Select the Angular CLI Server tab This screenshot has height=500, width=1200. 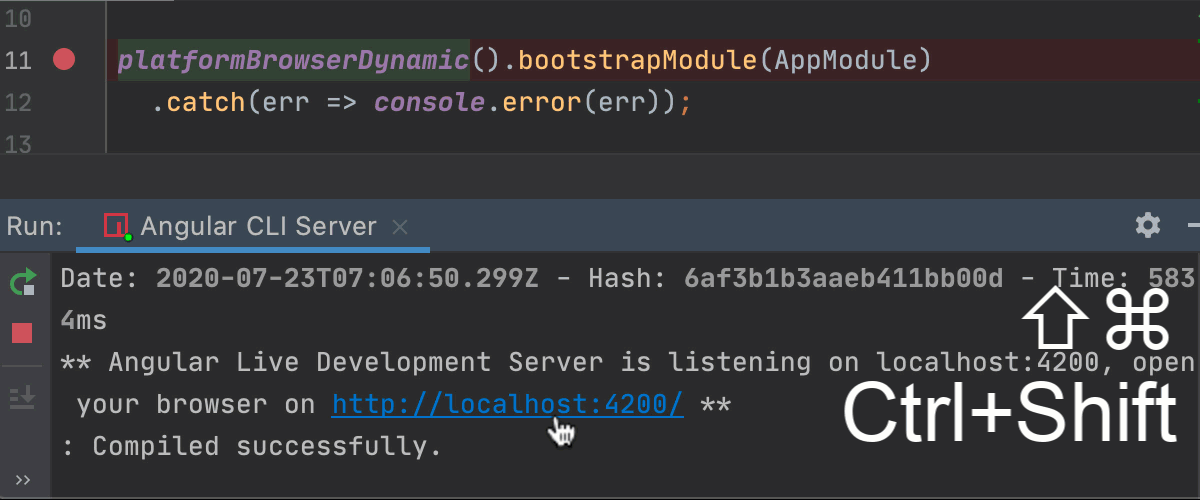click(x=258, y=226)
